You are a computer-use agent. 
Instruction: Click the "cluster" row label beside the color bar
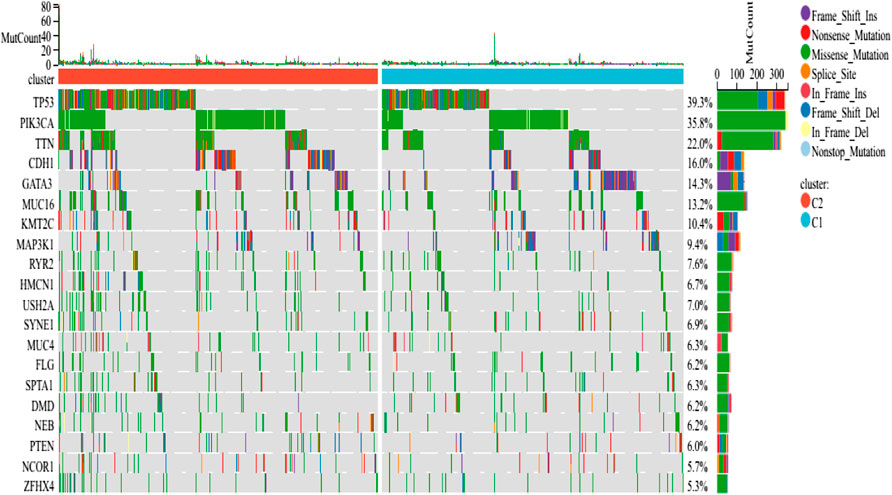(41, 79)
